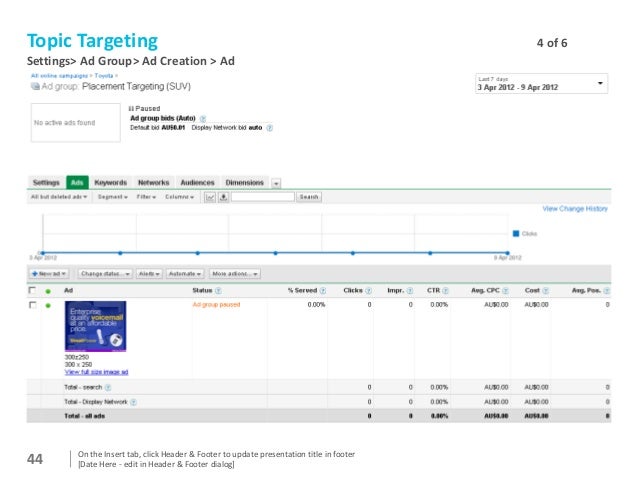The height and width of the screenshot is (479, 638).
Task: Check the image ad row checkbox
Action: (x=32, y=305)
